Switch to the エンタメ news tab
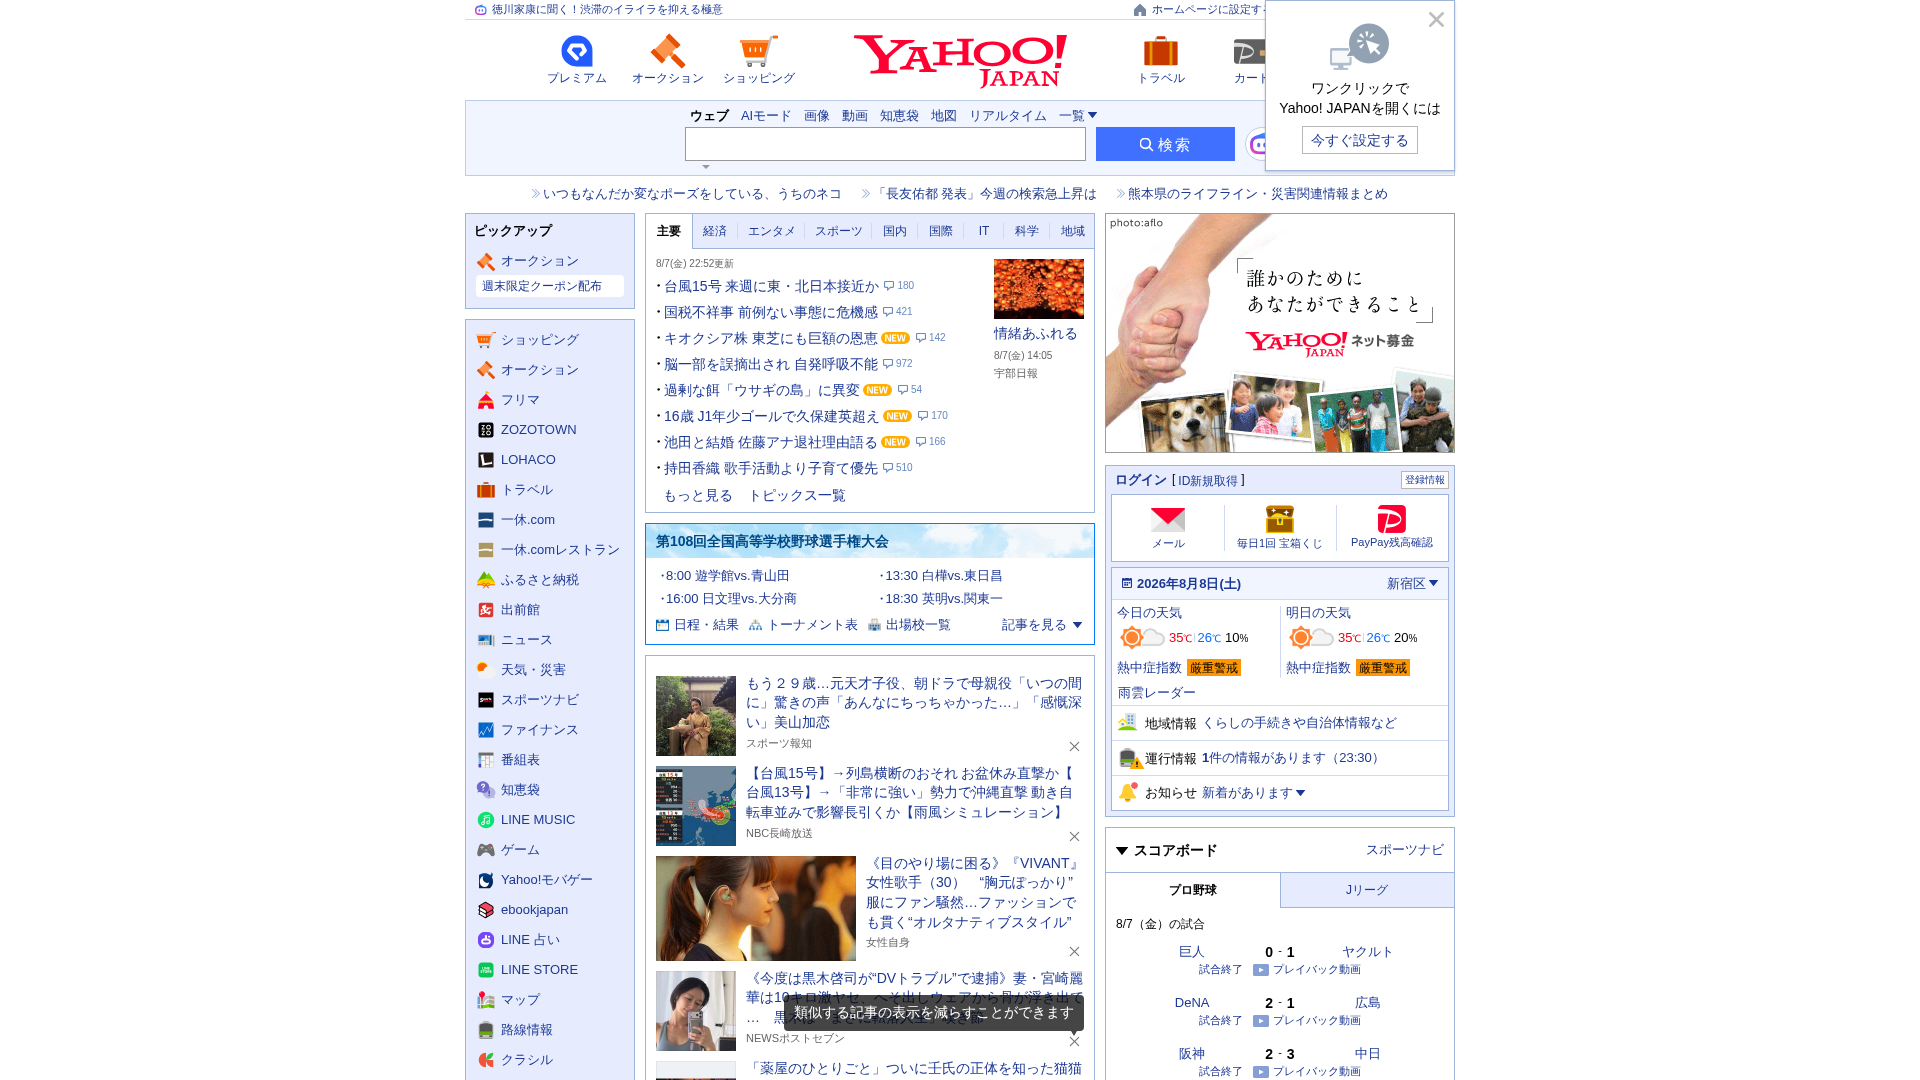Viewport: 1920px width, 1080px height. [x=772, y=231]
